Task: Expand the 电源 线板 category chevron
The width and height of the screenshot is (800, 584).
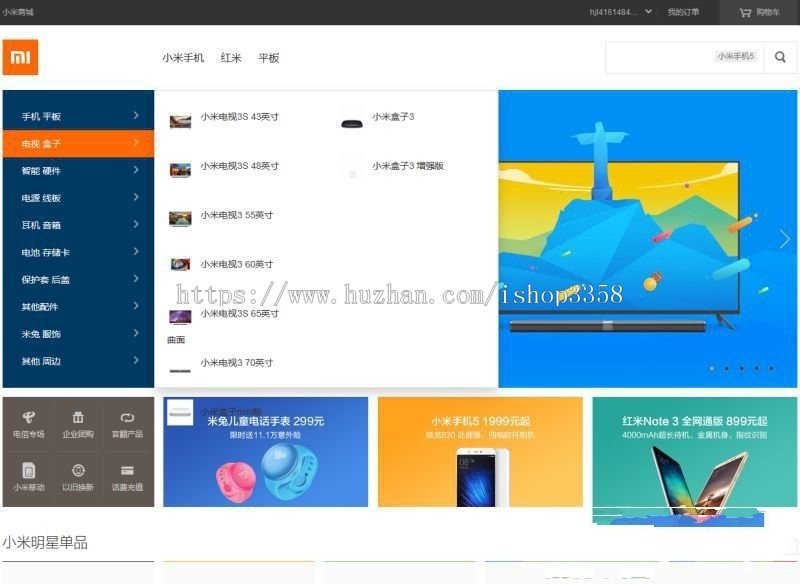Action: tap(136, 197)
